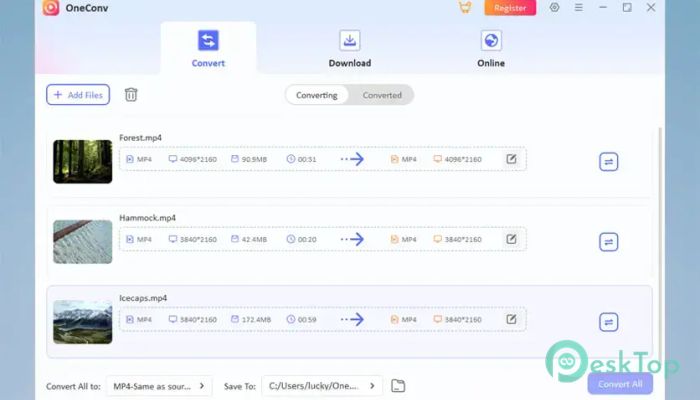Click the Add Files button
The image size is (700, 400).
78,95
